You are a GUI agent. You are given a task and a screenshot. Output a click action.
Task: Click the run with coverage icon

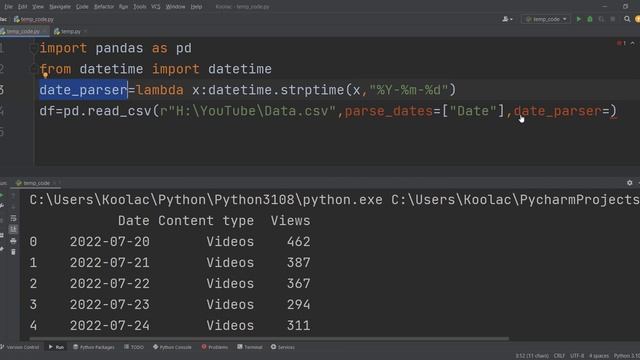click(x=601, y=19)
